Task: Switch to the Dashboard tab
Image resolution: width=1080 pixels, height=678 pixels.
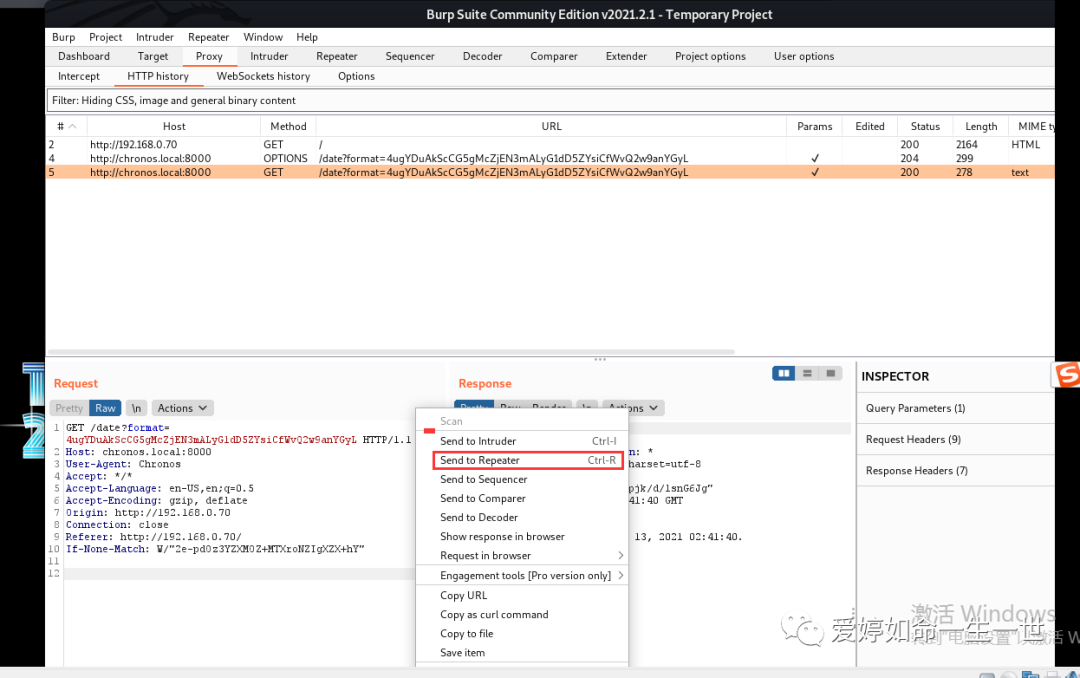Action: coord(84,56)
